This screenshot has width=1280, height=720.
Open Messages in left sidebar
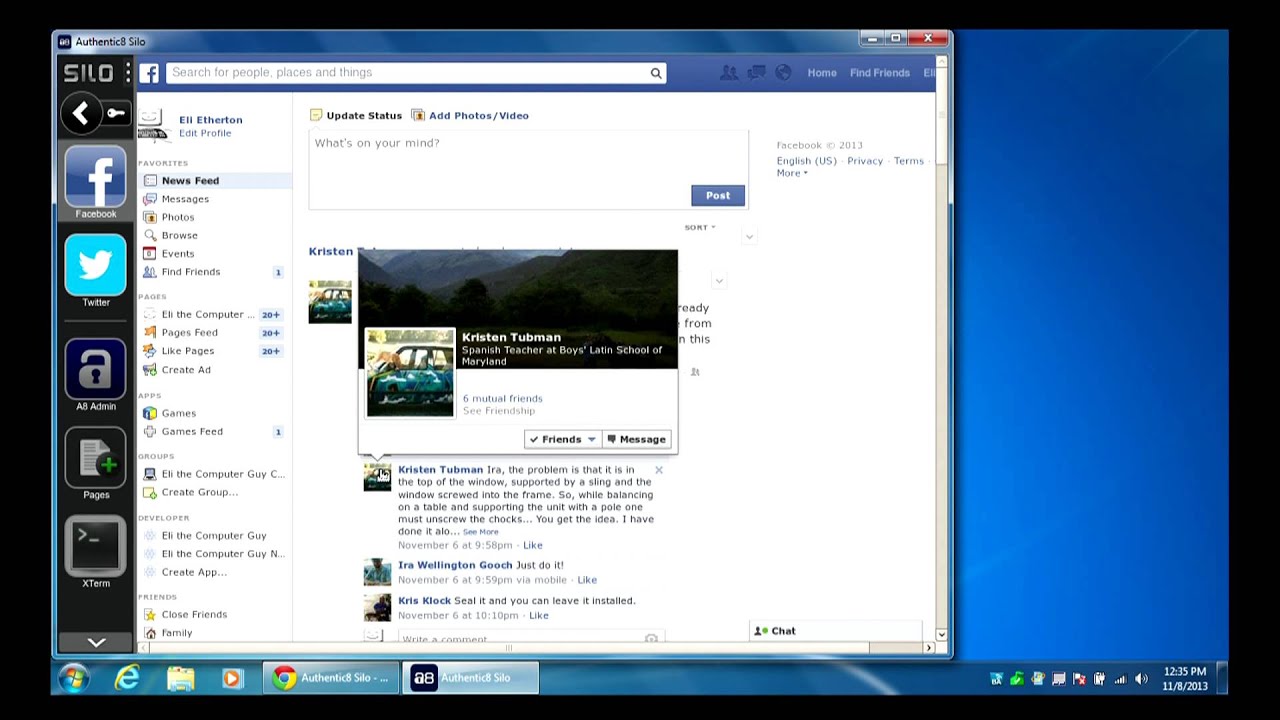185,199
